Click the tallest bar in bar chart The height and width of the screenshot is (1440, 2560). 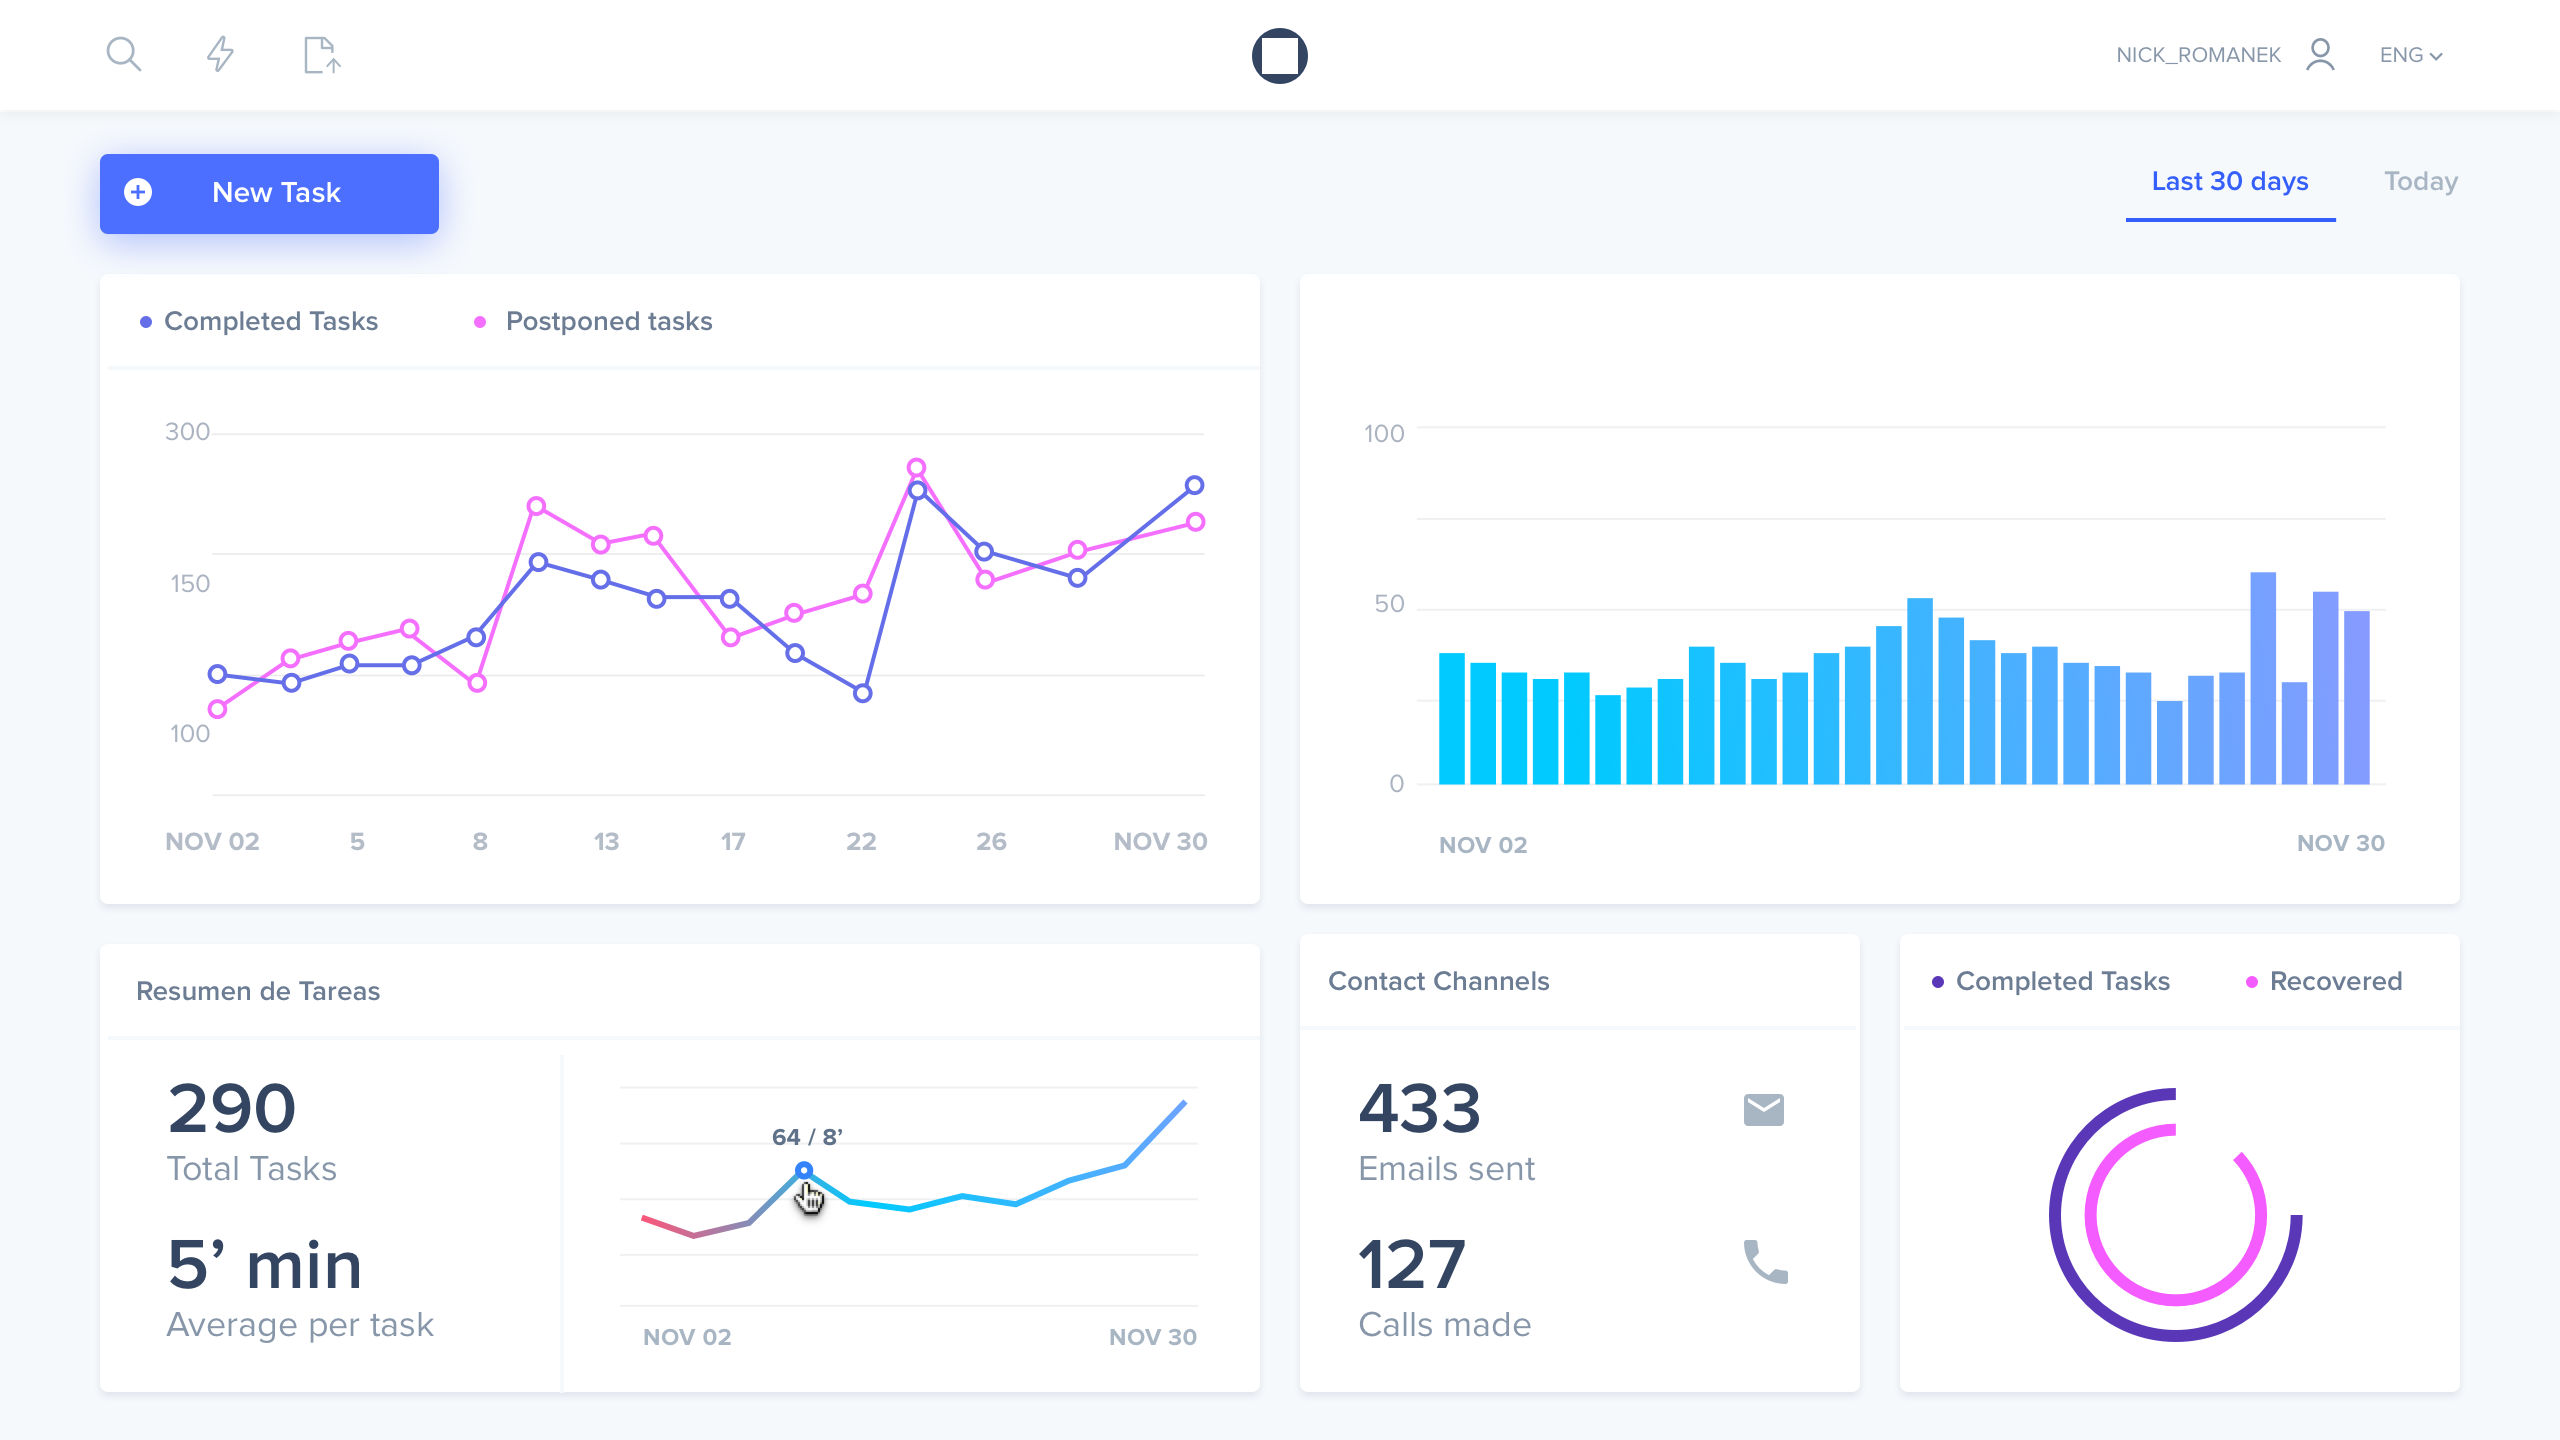[x=2263, y=678]
